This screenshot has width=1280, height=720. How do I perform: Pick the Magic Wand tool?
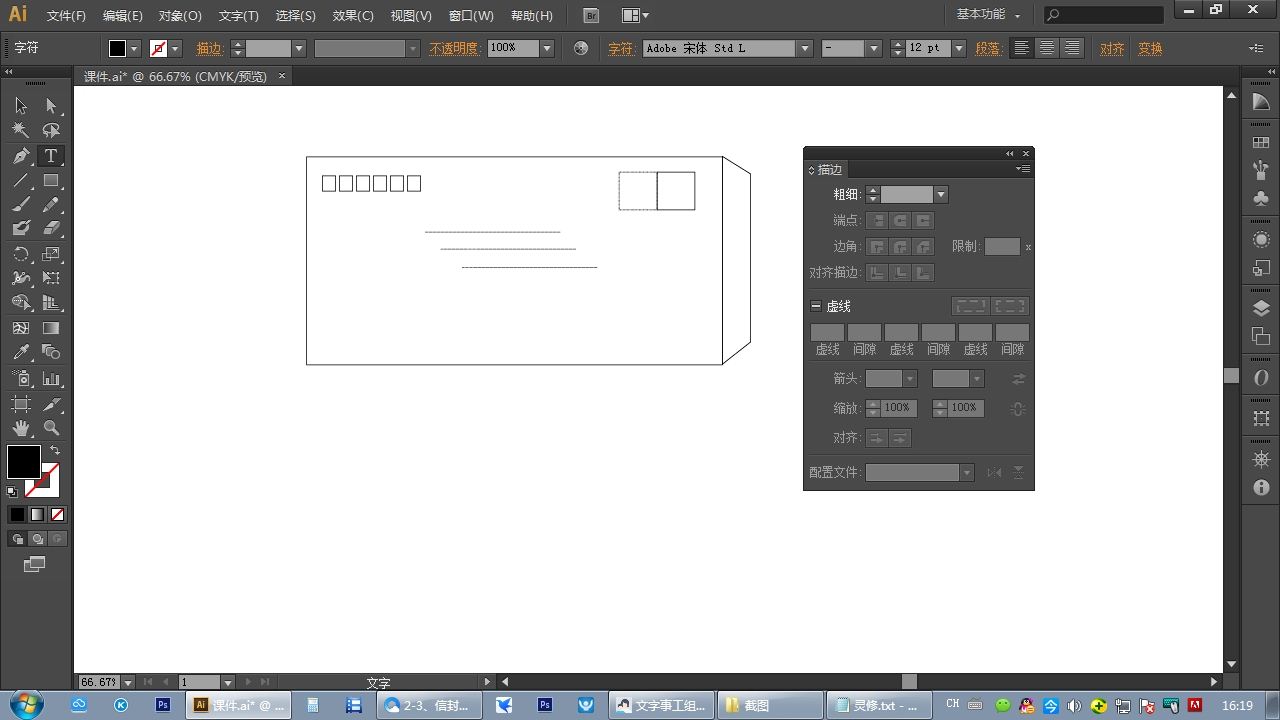pos(21,130)
